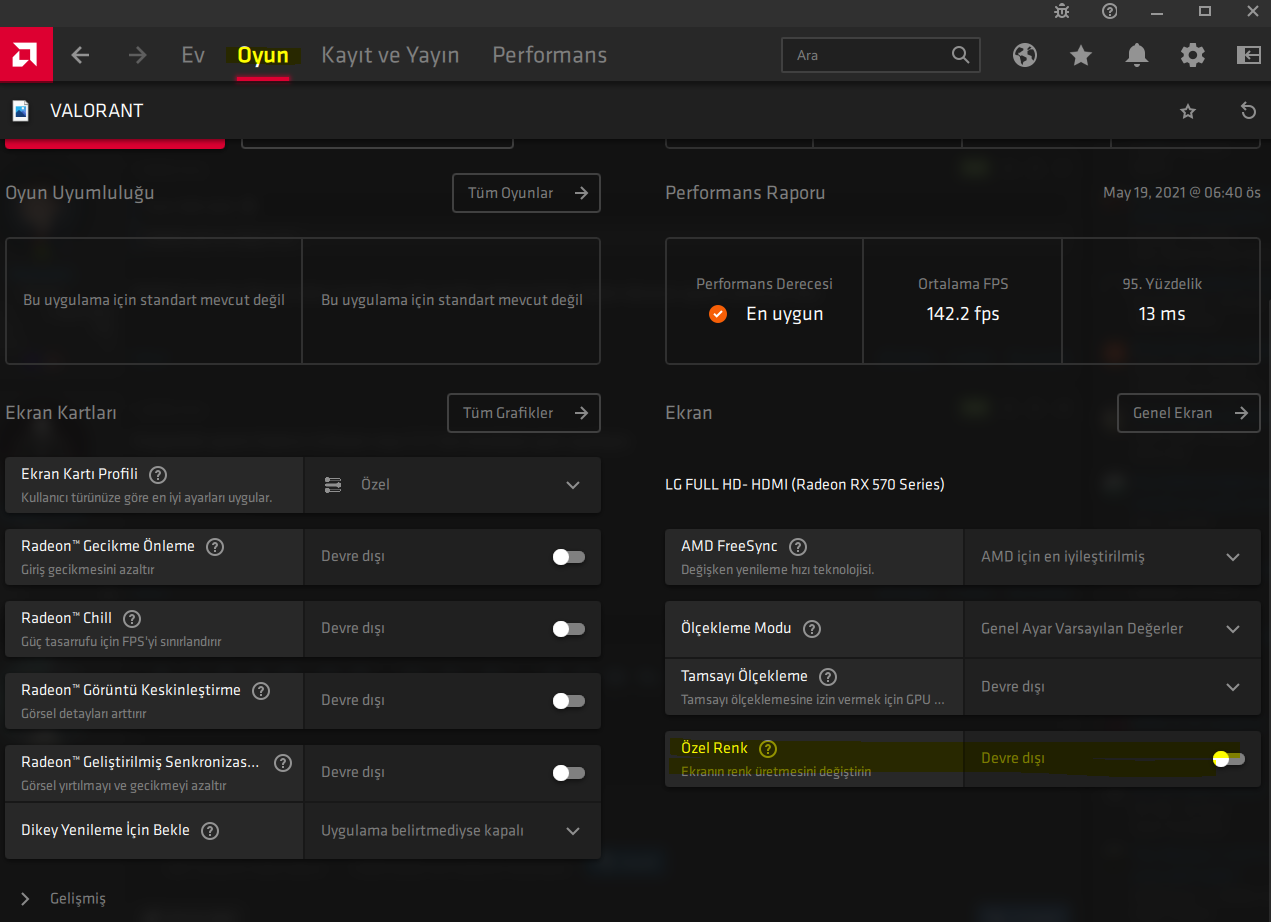Expand the Gelişmiş section
Image resolution: width=1271 pixels, height=922 pixels.
click(62, 898)
